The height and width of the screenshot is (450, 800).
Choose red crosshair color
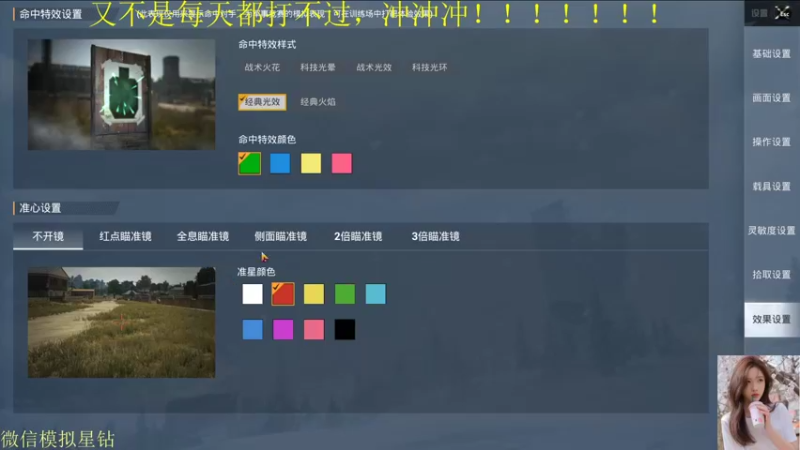pos(283,294)
